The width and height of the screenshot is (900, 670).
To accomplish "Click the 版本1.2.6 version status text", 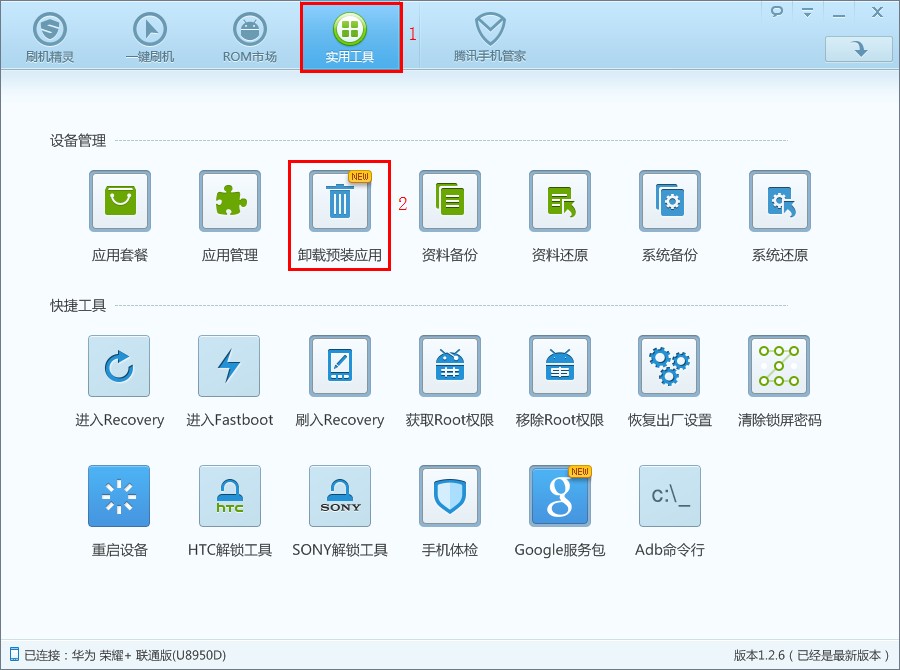I will (811, 655).
